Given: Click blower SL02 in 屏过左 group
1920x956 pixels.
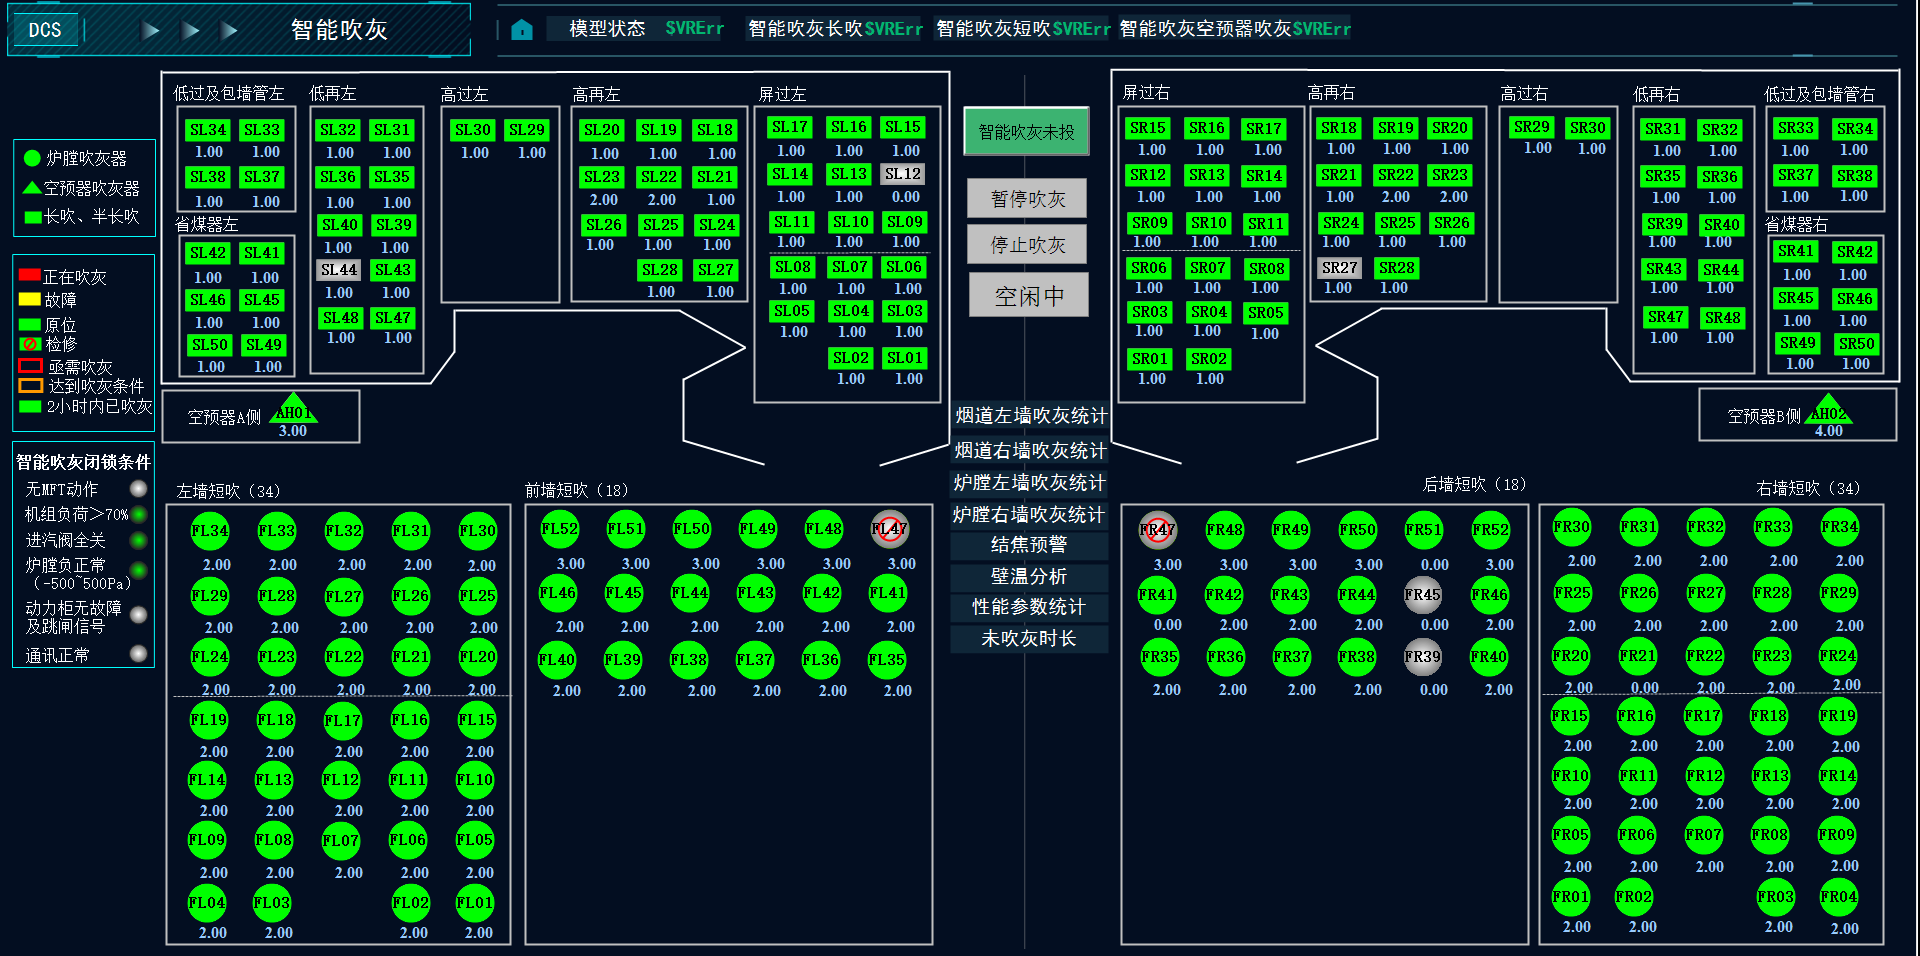Looking at the screenshot, I should 849,358.
